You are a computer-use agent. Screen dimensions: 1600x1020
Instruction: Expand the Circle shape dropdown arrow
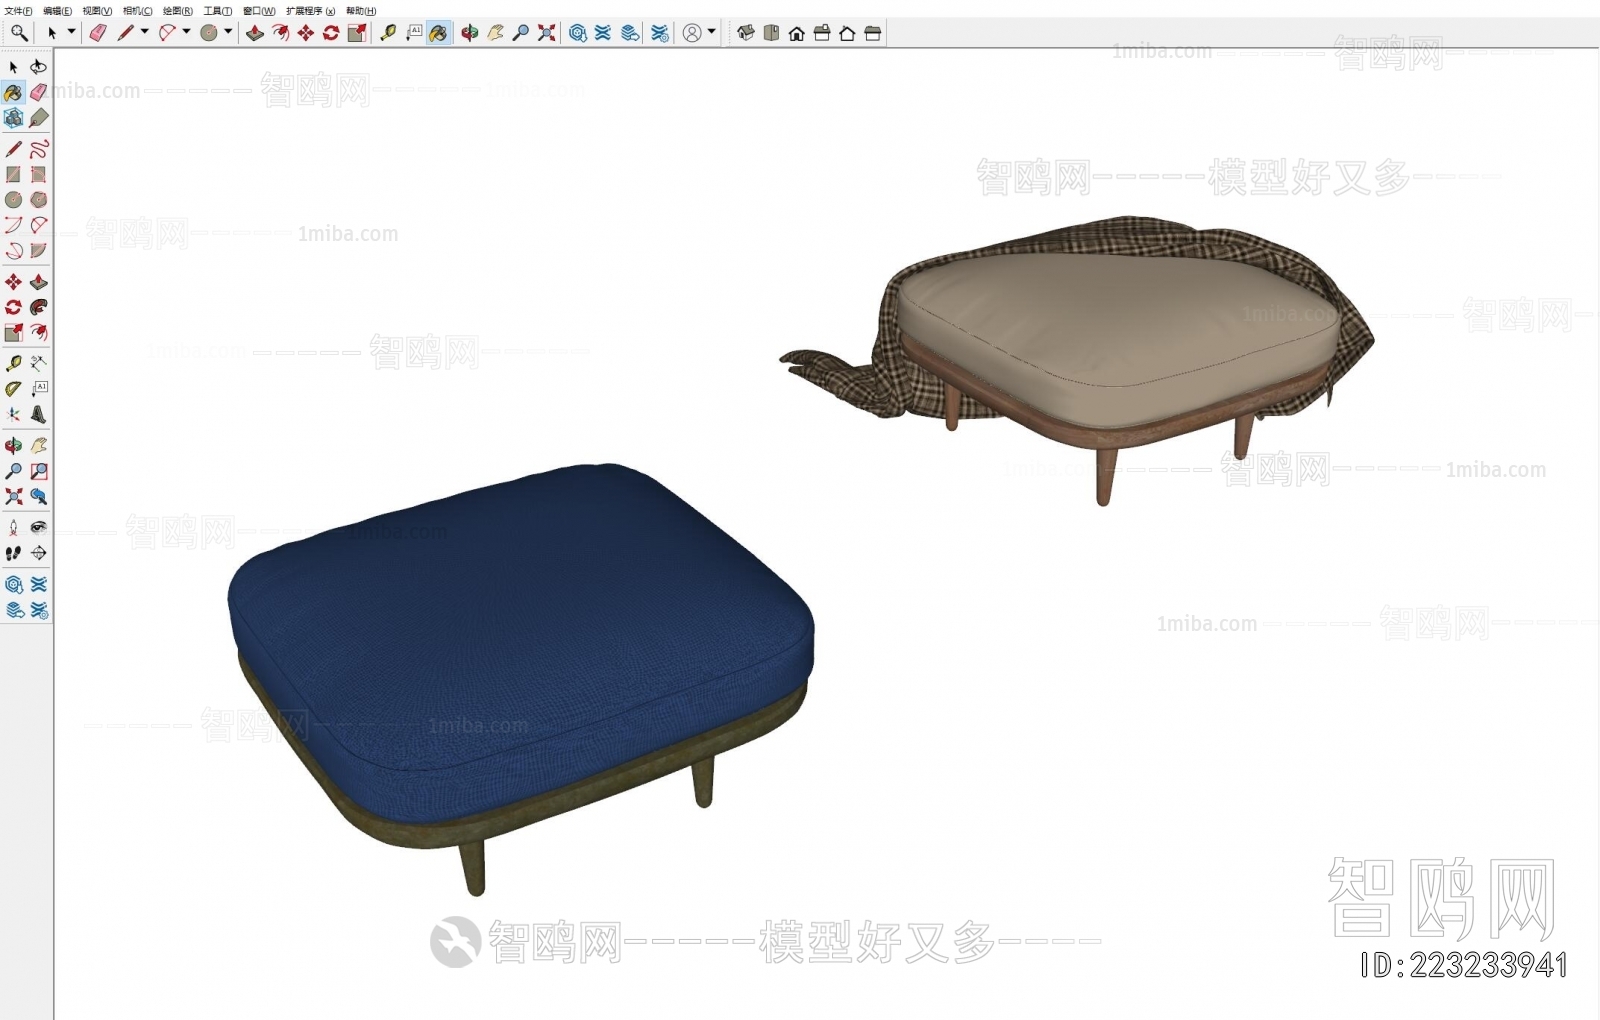pos(228,32)
